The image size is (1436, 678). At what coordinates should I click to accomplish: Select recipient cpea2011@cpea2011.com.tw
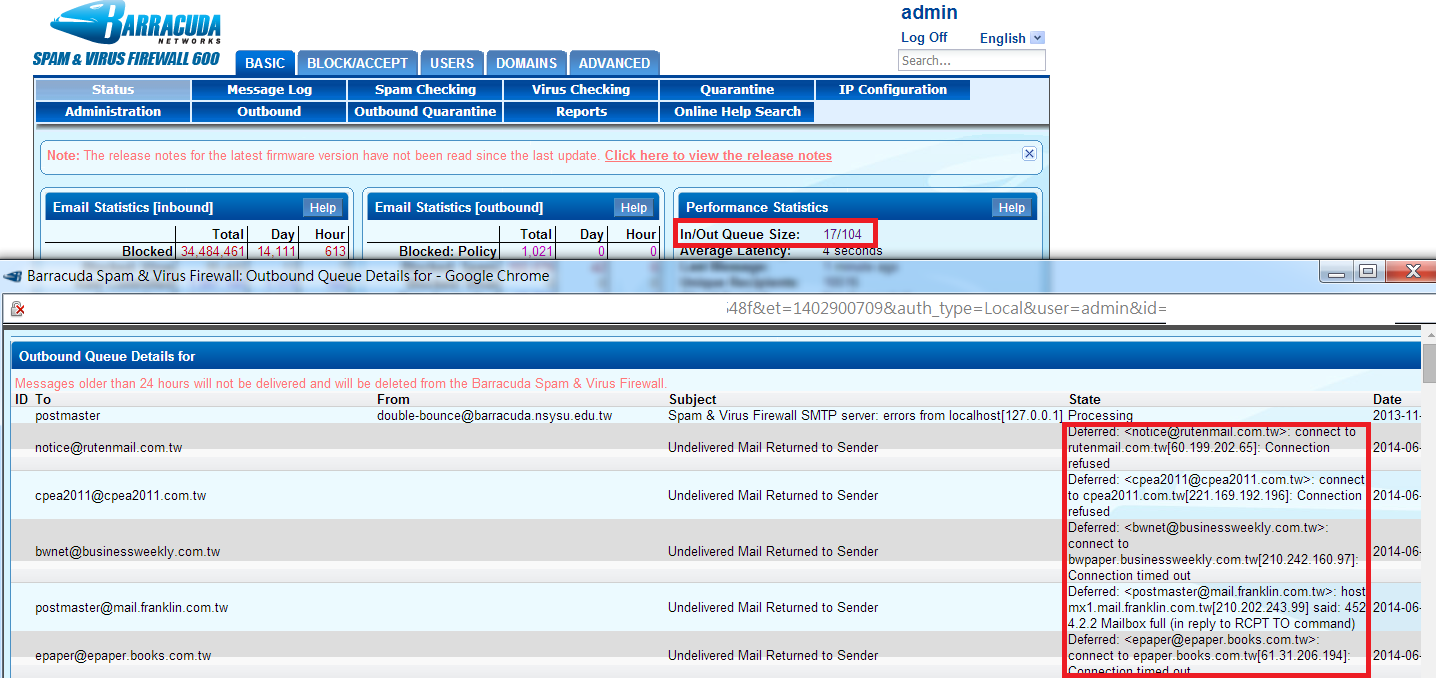click(119, 495)
